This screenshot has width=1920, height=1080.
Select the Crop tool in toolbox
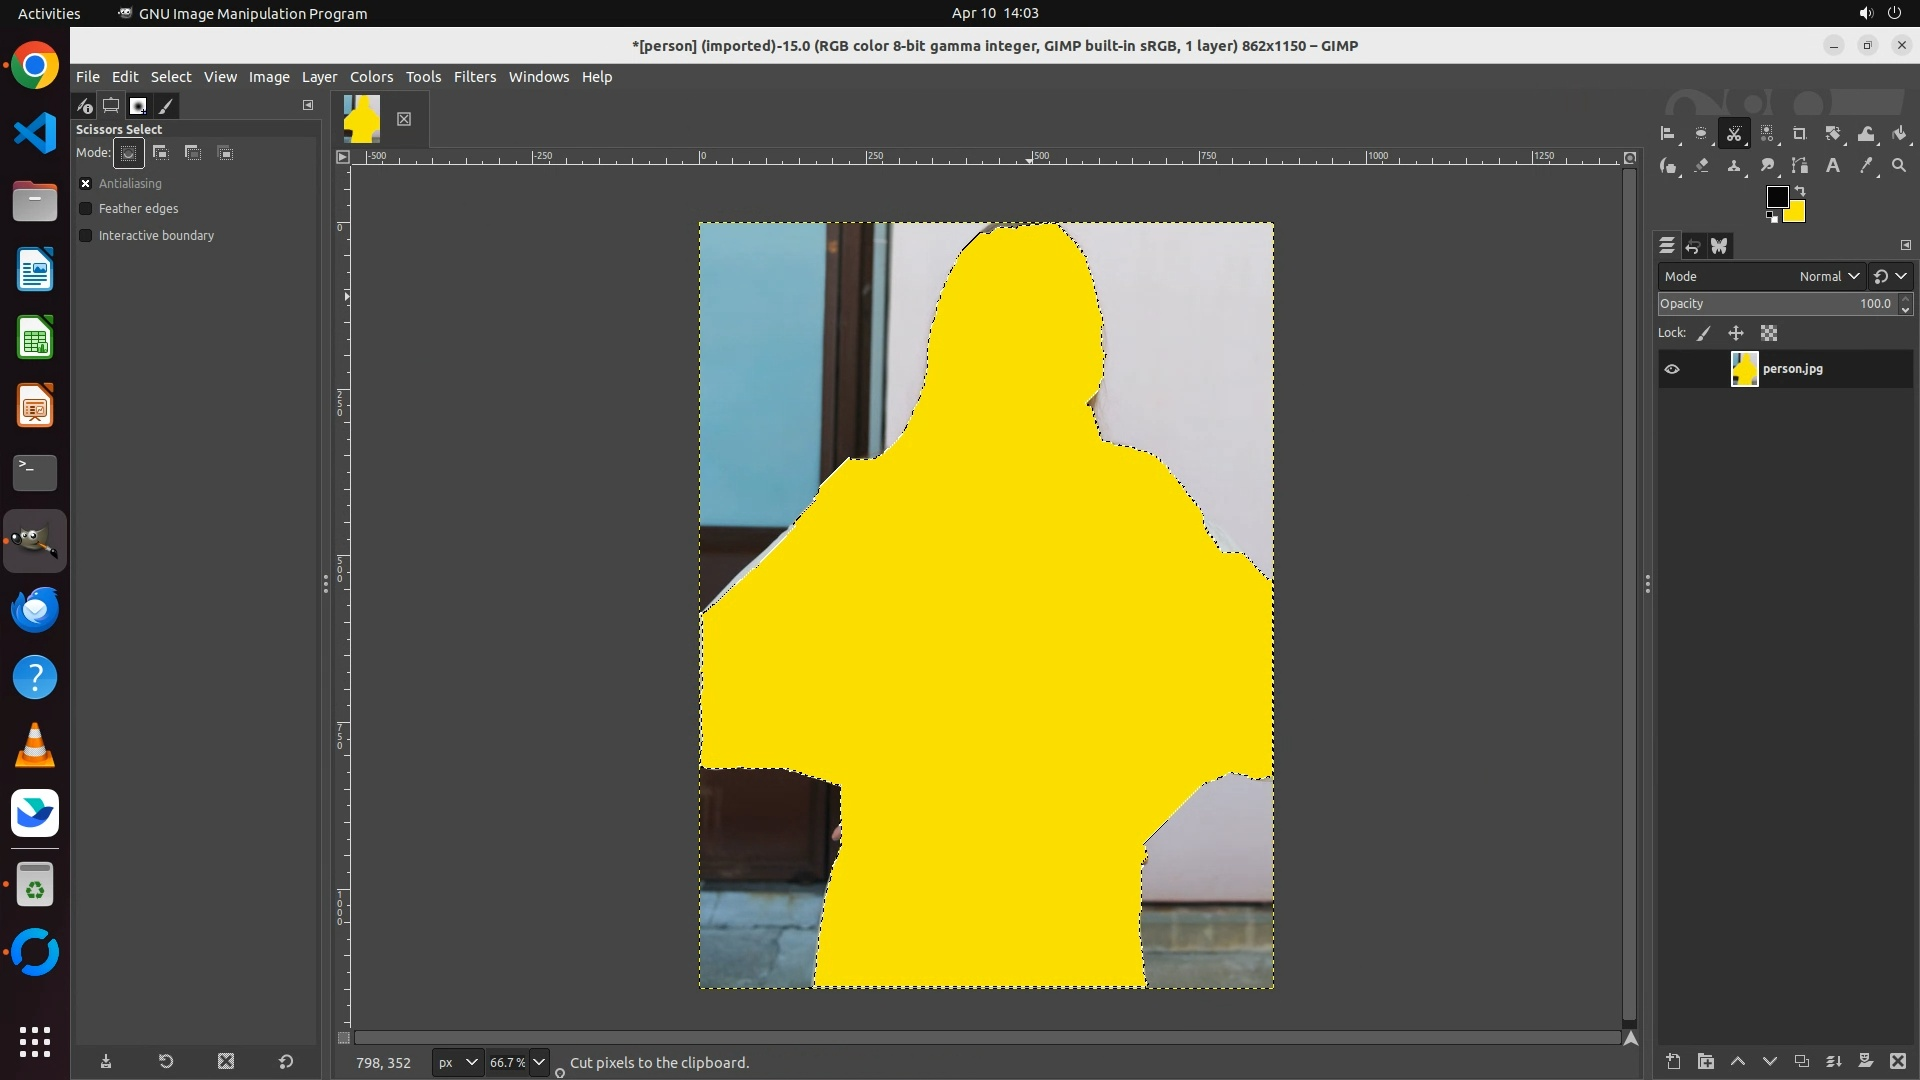click(1800, 134)
